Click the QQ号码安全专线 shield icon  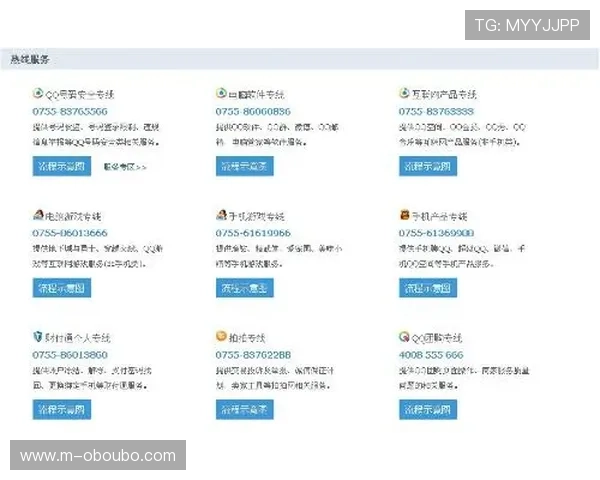[38, 93]
